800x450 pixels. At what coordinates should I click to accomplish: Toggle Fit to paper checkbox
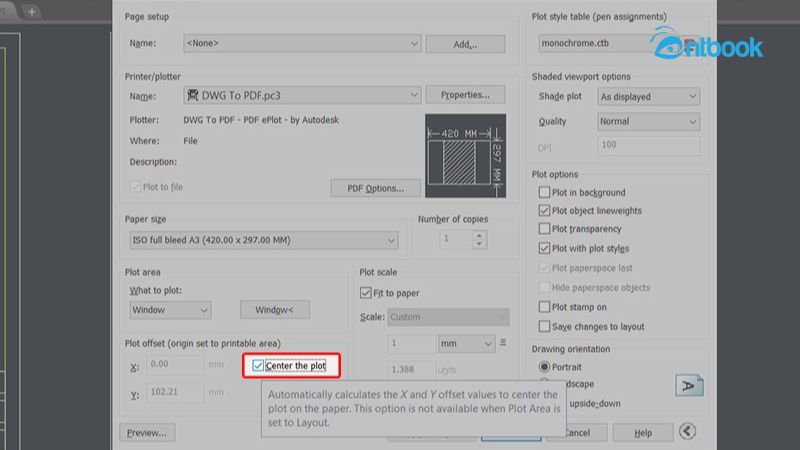coord(365,293)
